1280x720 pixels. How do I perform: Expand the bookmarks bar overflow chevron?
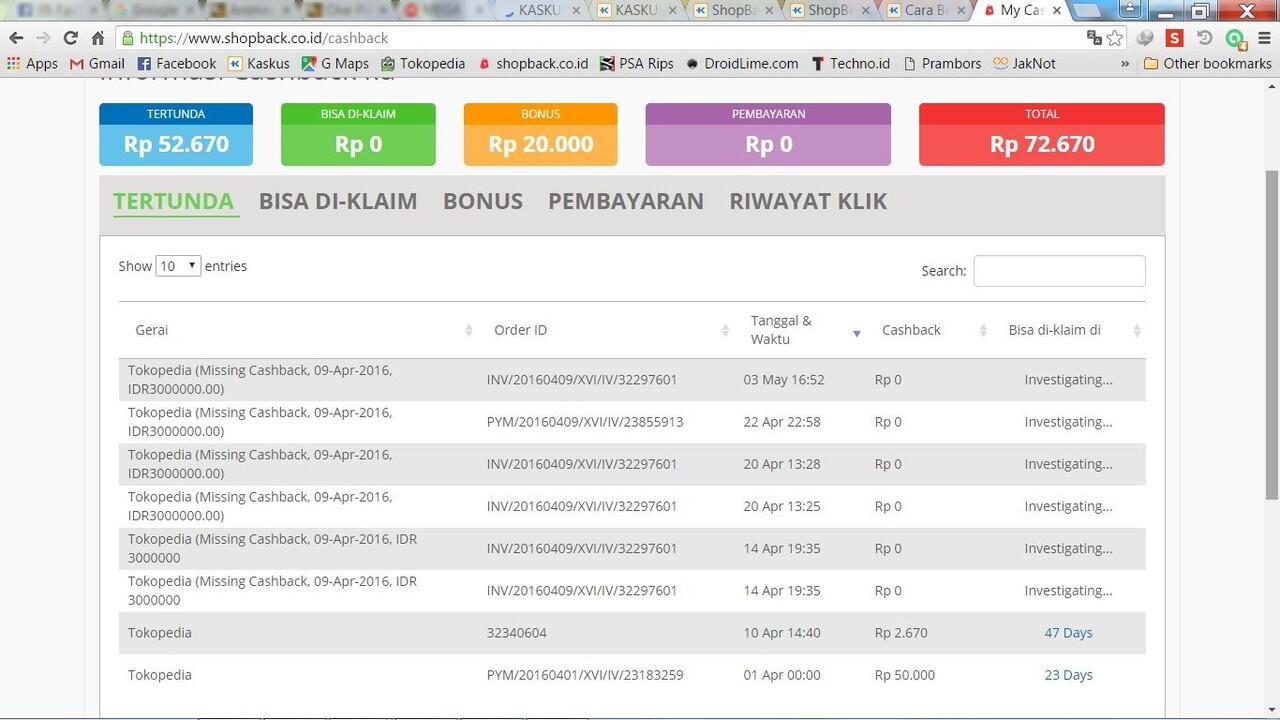tap(1125, 63)
